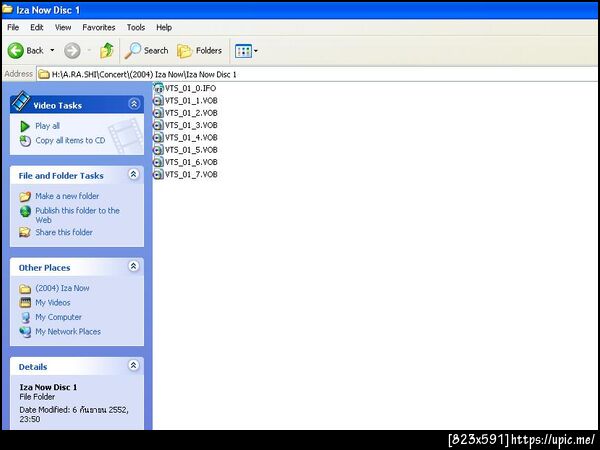Viewport: 600px width, 450px height.
Task: Collapse the Details panel
Action: pyautogui.click(x=133, y=365)
